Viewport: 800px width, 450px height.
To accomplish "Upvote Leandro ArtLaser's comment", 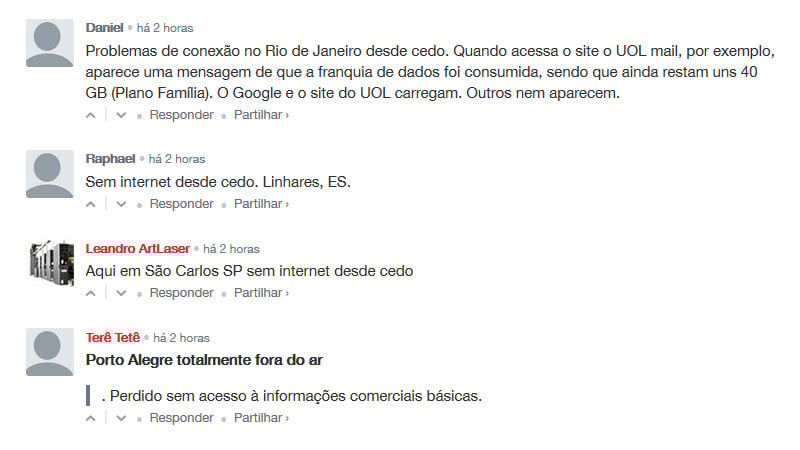I will [92, 293].
